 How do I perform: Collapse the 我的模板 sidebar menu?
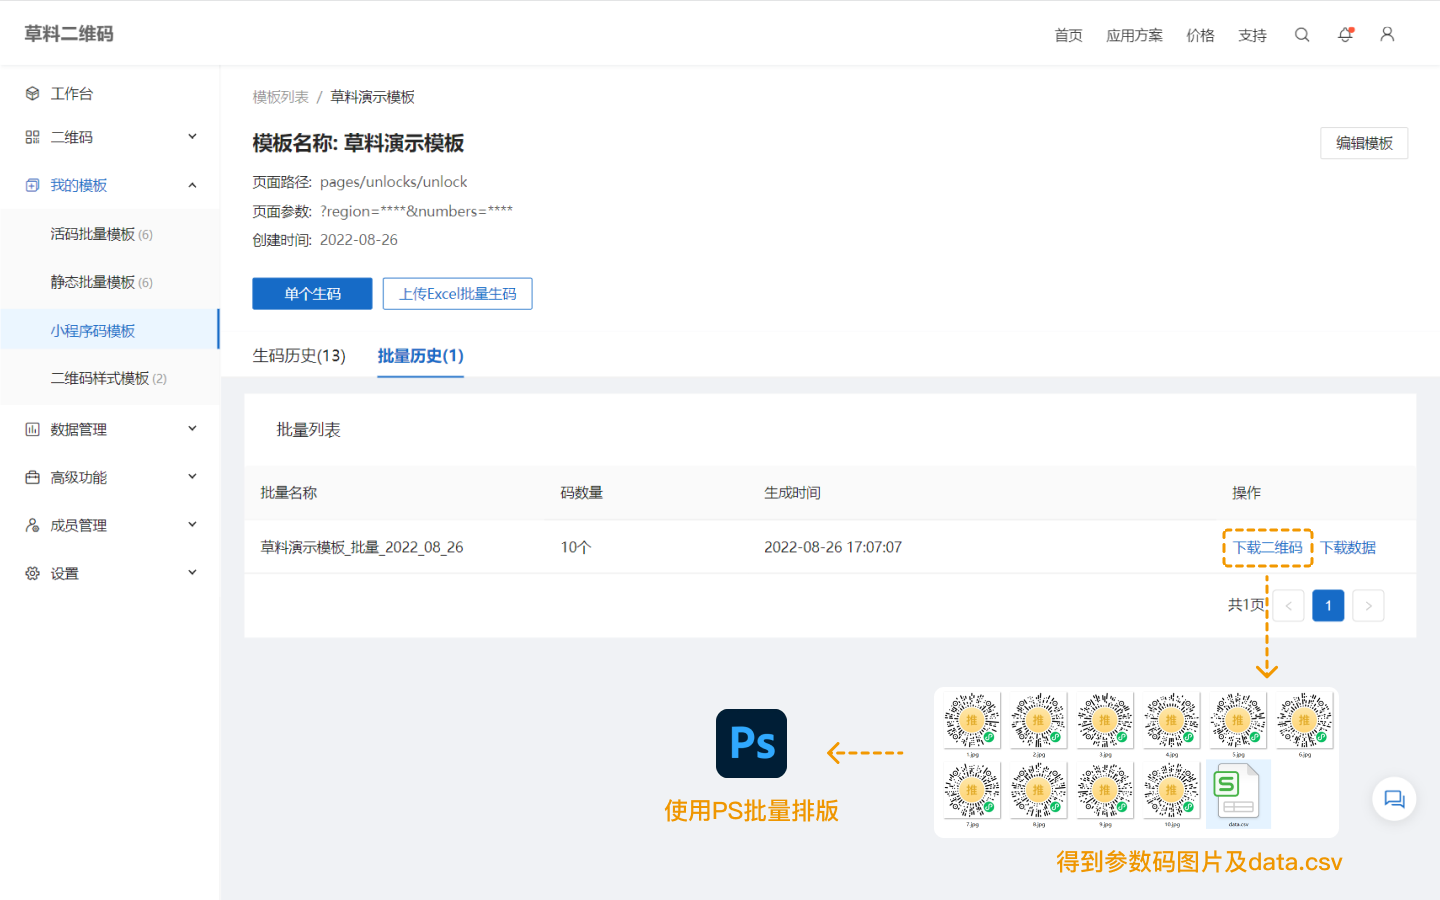point(193,185)
